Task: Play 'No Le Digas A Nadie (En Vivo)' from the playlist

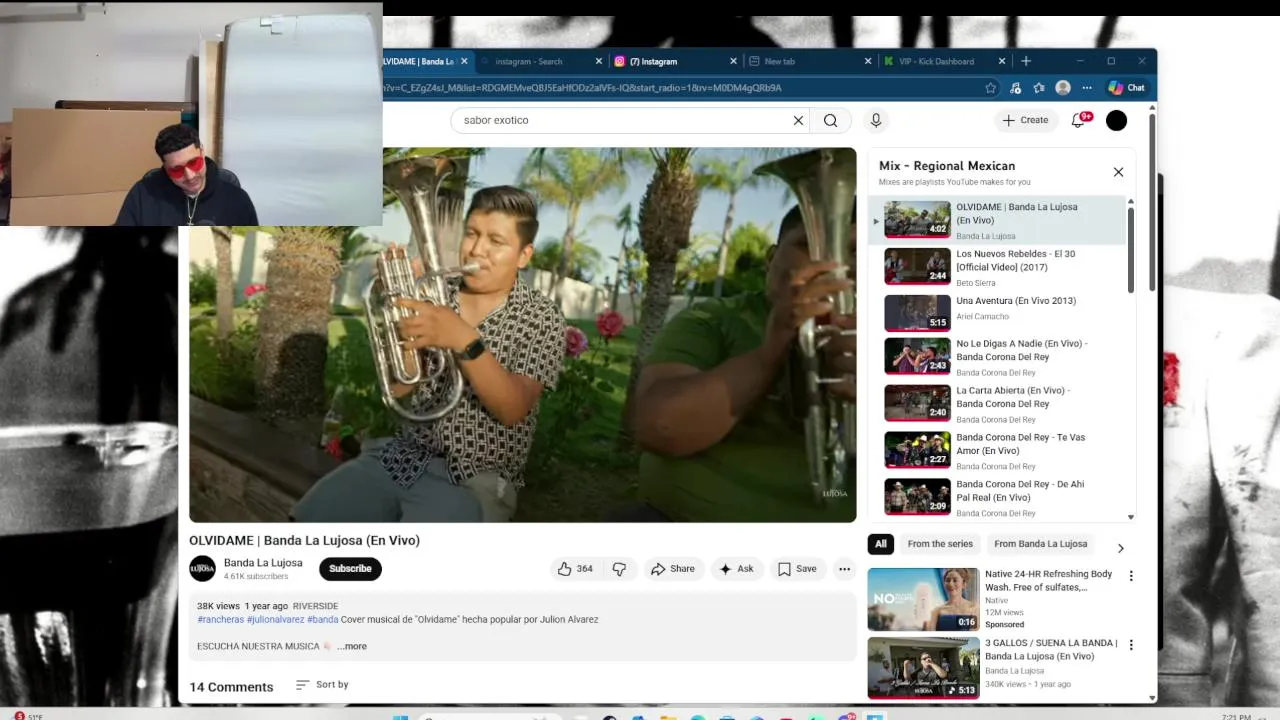Action: click(x=1000, y=357)
